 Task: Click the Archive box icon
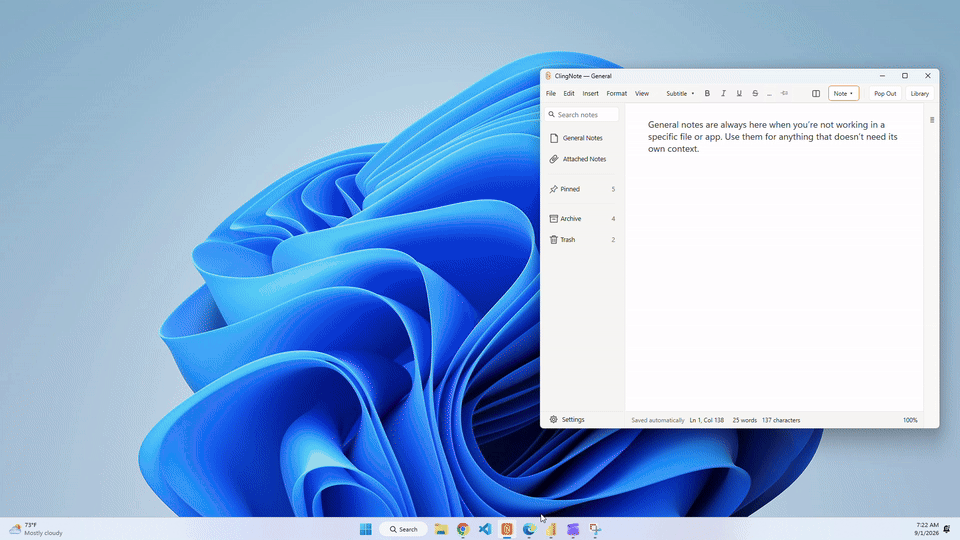coord(553,219)
